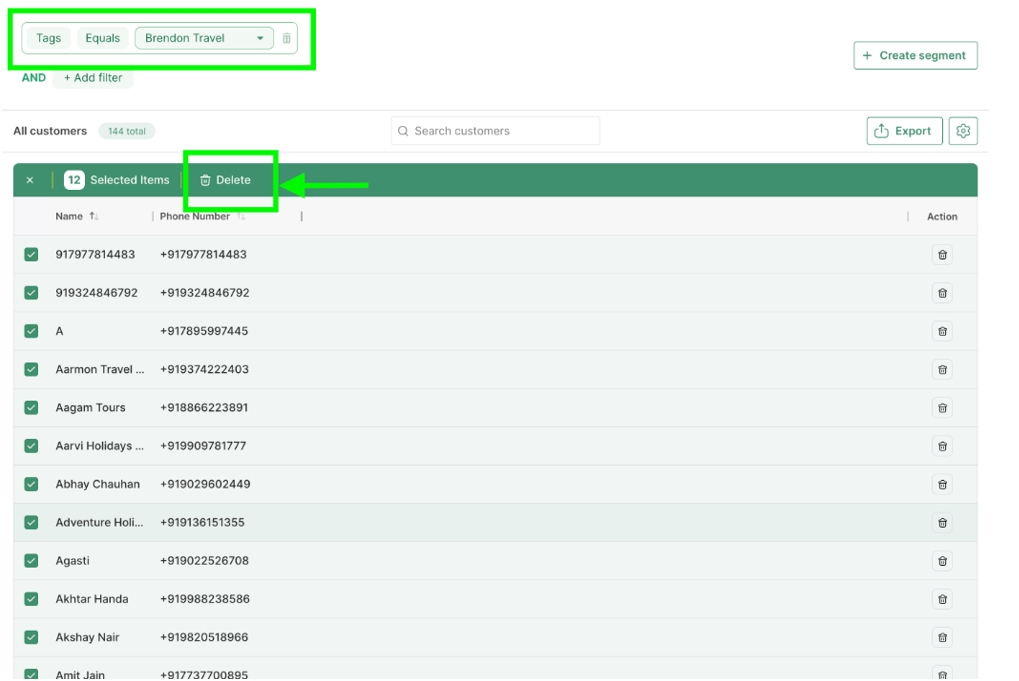Deselect the Adventure Holi... row checkbox
Screen dimensions: 1019x681
click(31, 523)
